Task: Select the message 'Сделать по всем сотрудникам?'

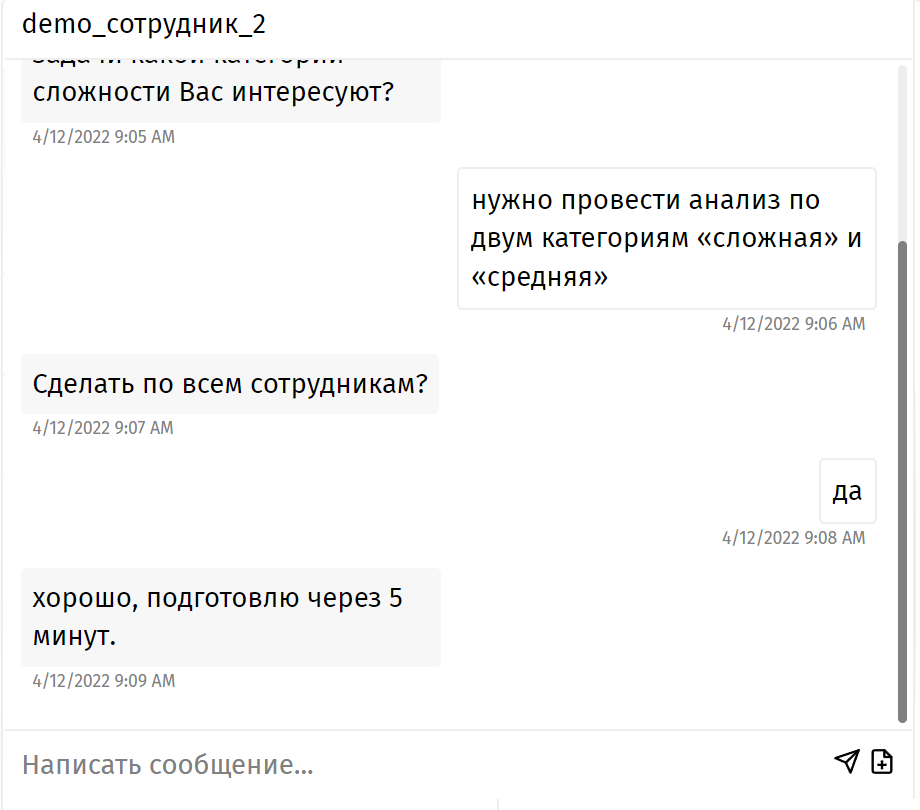Action: click(230, 384)
